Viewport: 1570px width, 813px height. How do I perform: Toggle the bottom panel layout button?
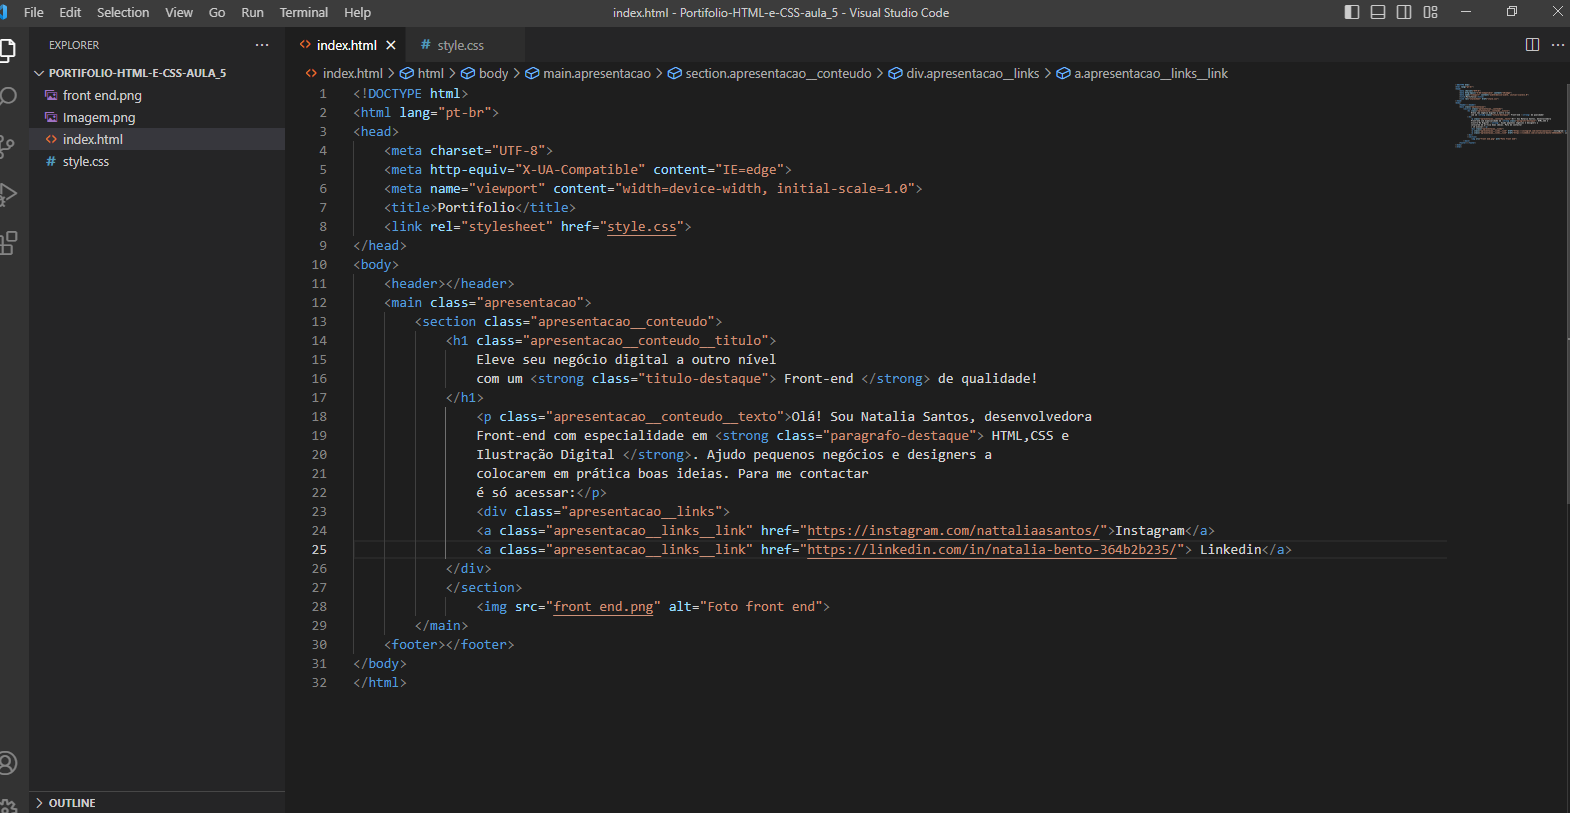pyautogui.click(x=1378, y=12)
